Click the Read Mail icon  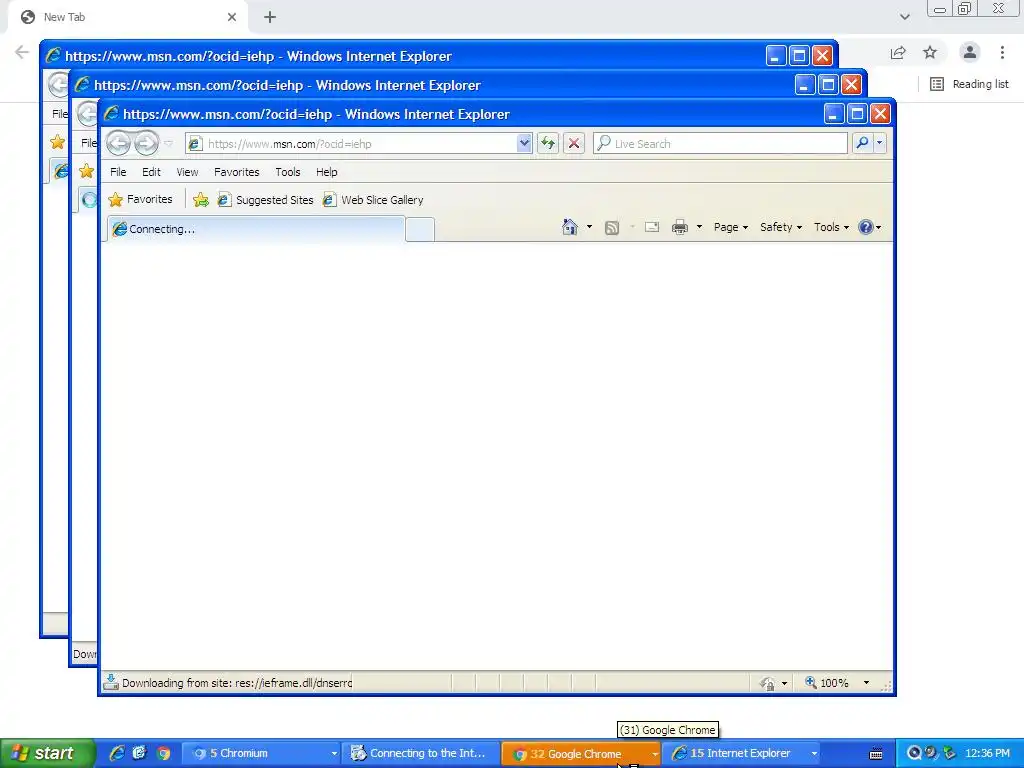click(652, 227)
